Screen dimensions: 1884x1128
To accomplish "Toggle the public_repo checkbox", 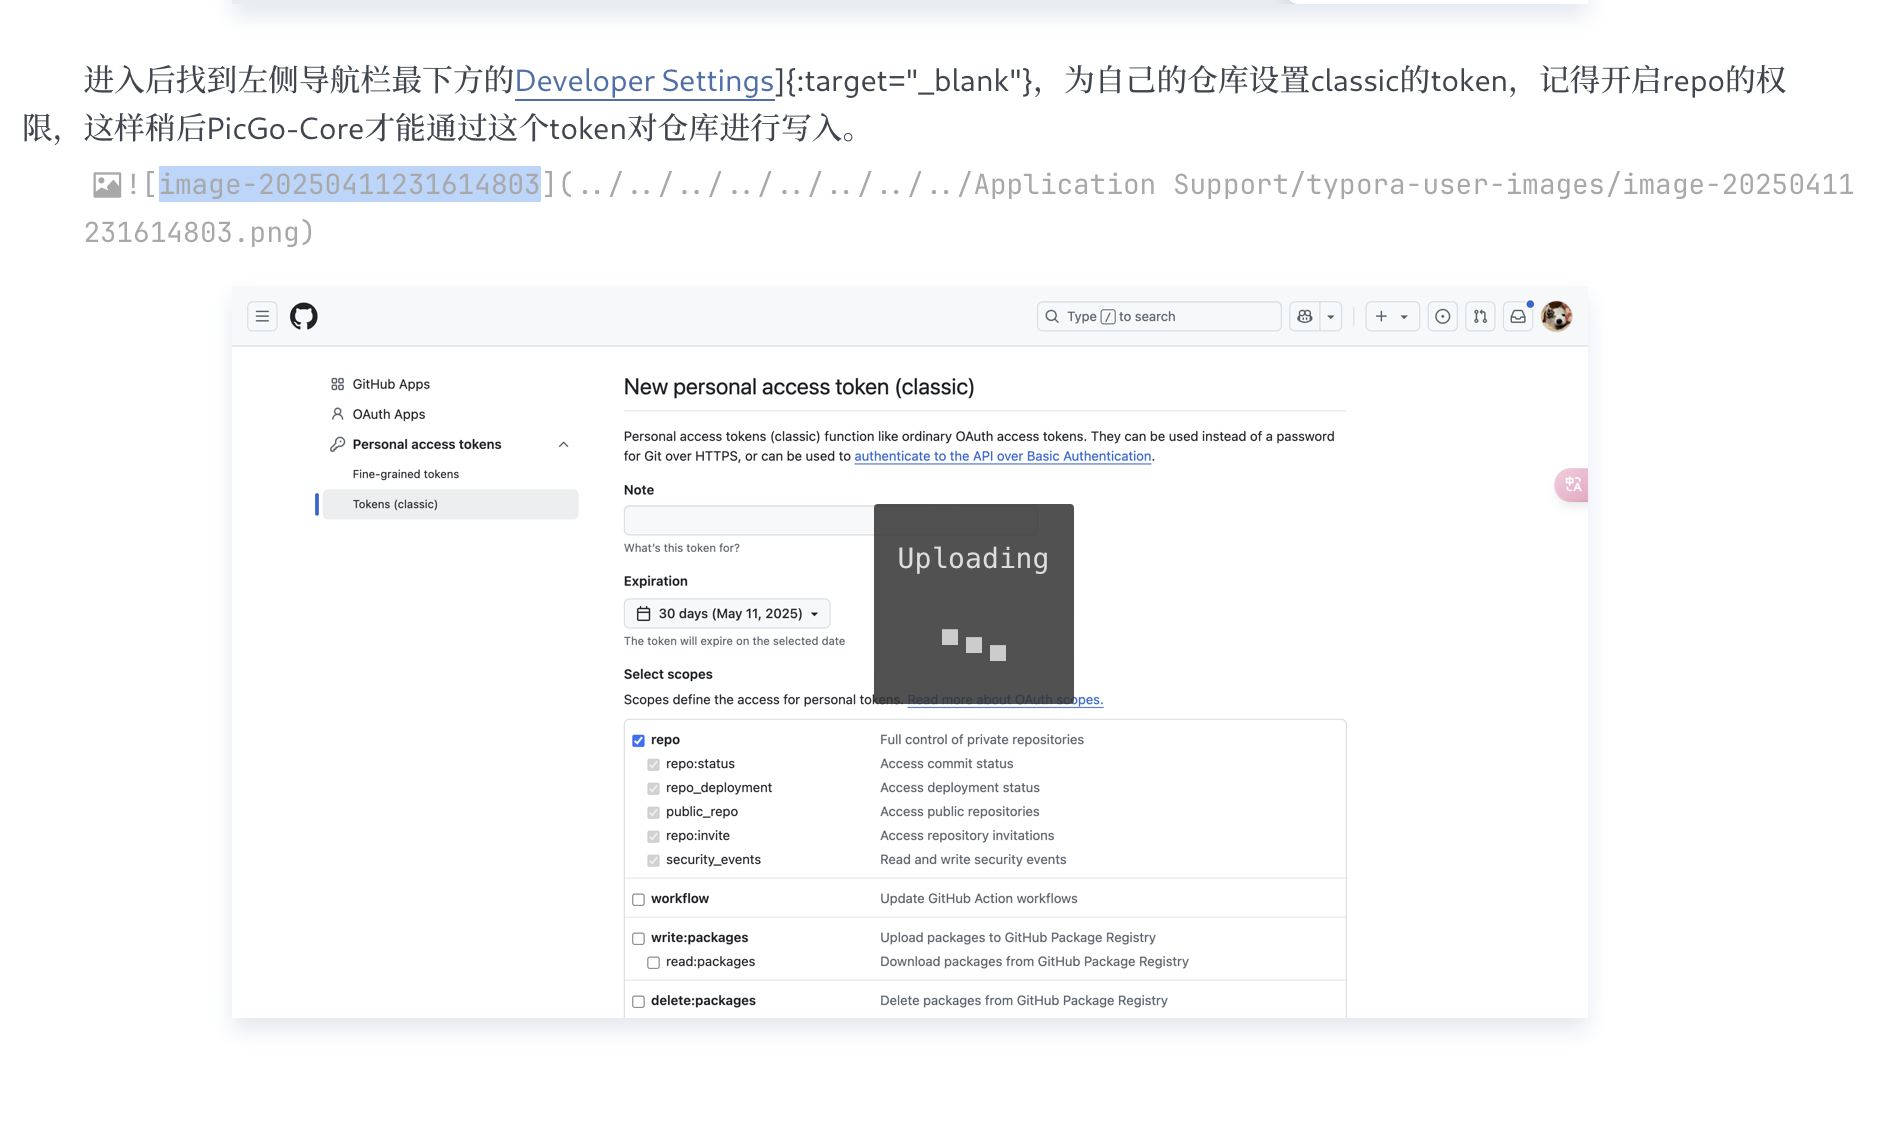I will (x=653, y=813).
